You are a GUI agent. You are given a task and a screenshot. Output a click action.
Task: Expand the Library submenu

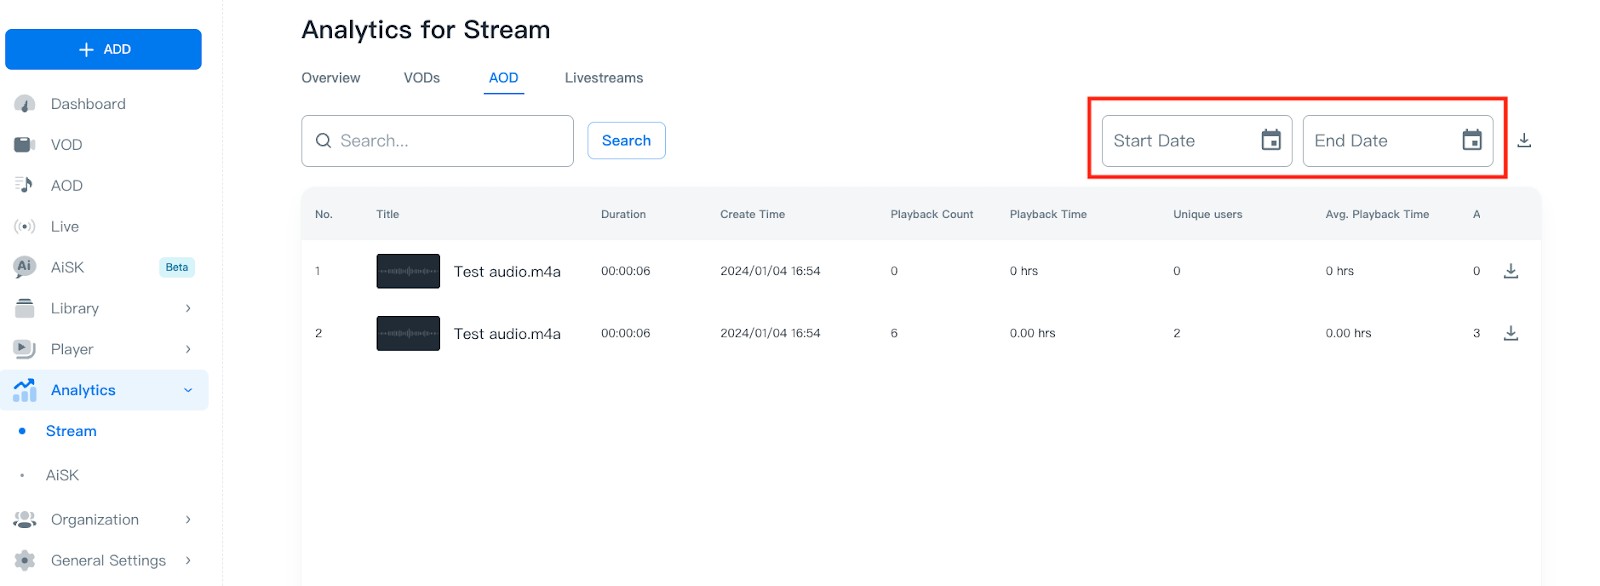188,309
